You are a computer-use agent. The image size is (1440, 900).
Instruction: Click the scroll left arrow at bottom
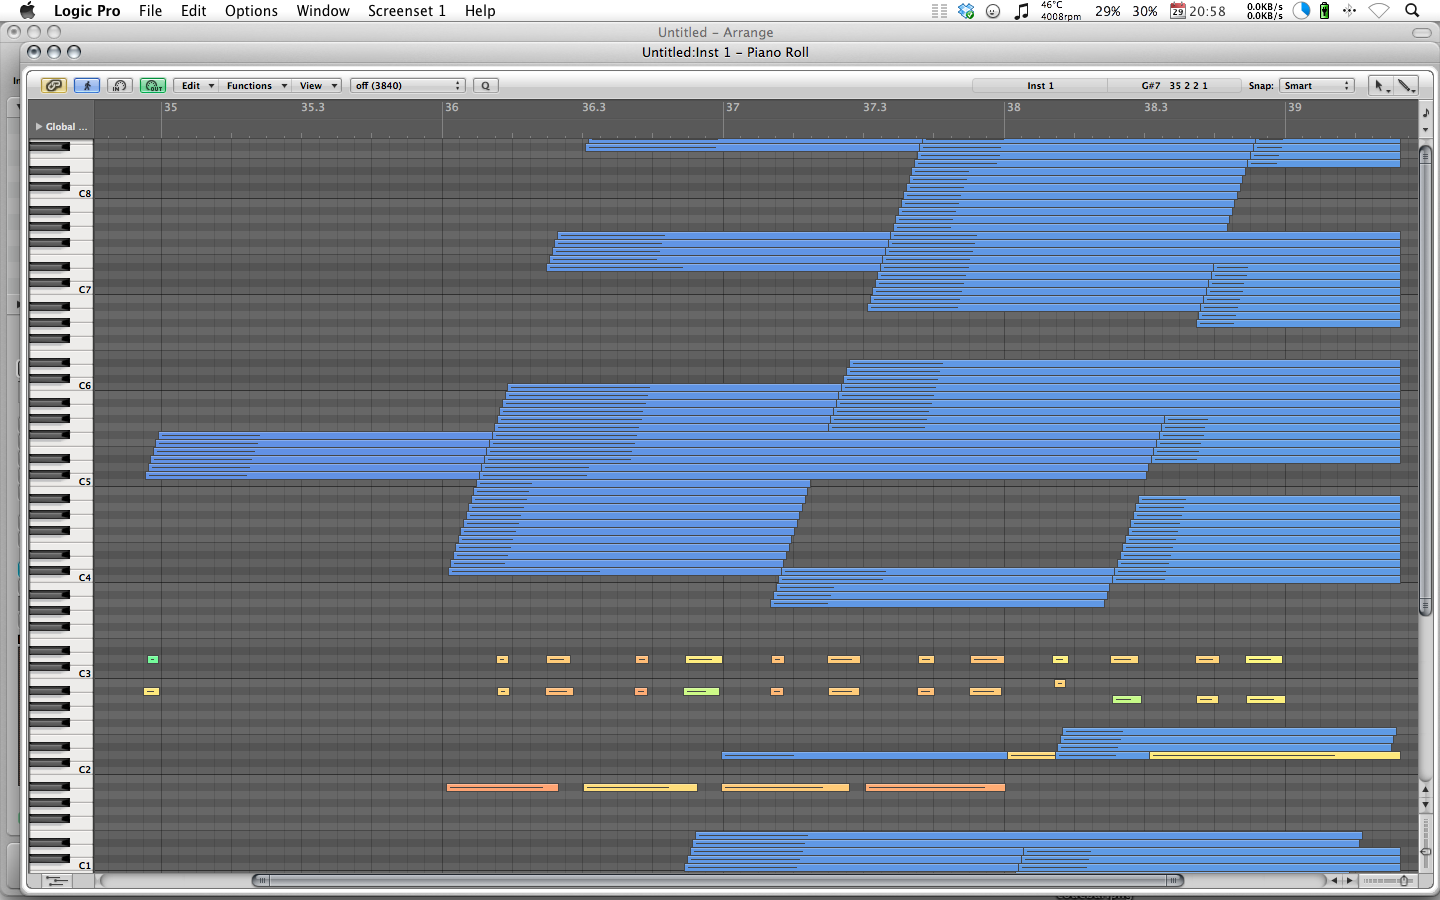1334,881
